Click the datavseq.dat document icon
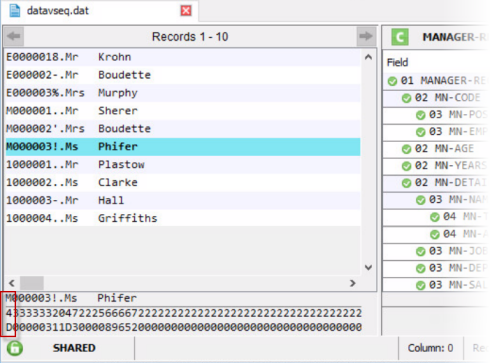Screen dimensions: 490x363 pos(15,10)
